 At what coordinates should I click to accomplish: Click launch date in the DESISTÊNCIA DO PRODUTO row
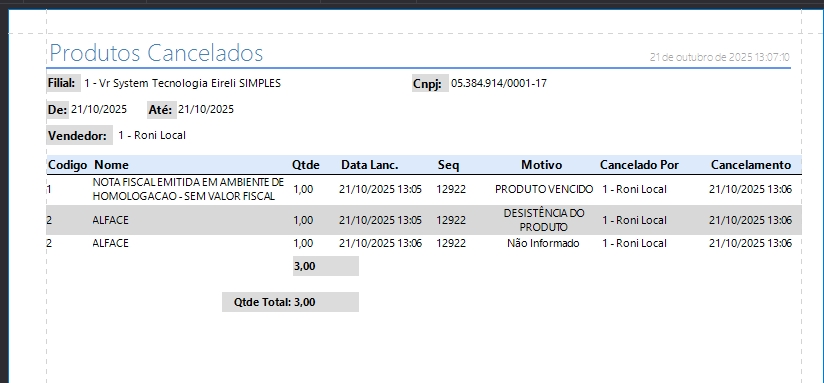380,220
